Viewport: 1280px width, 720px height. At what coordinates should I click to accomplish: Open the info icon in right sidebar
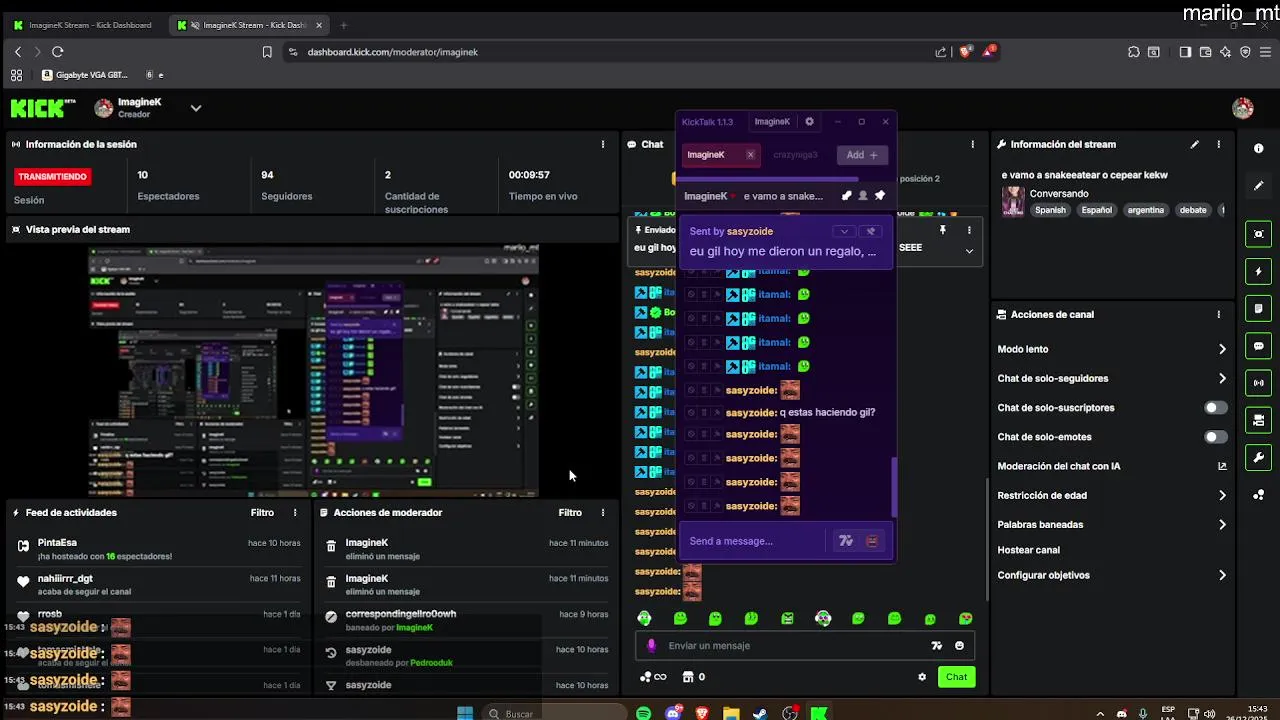click(1258, 148)
